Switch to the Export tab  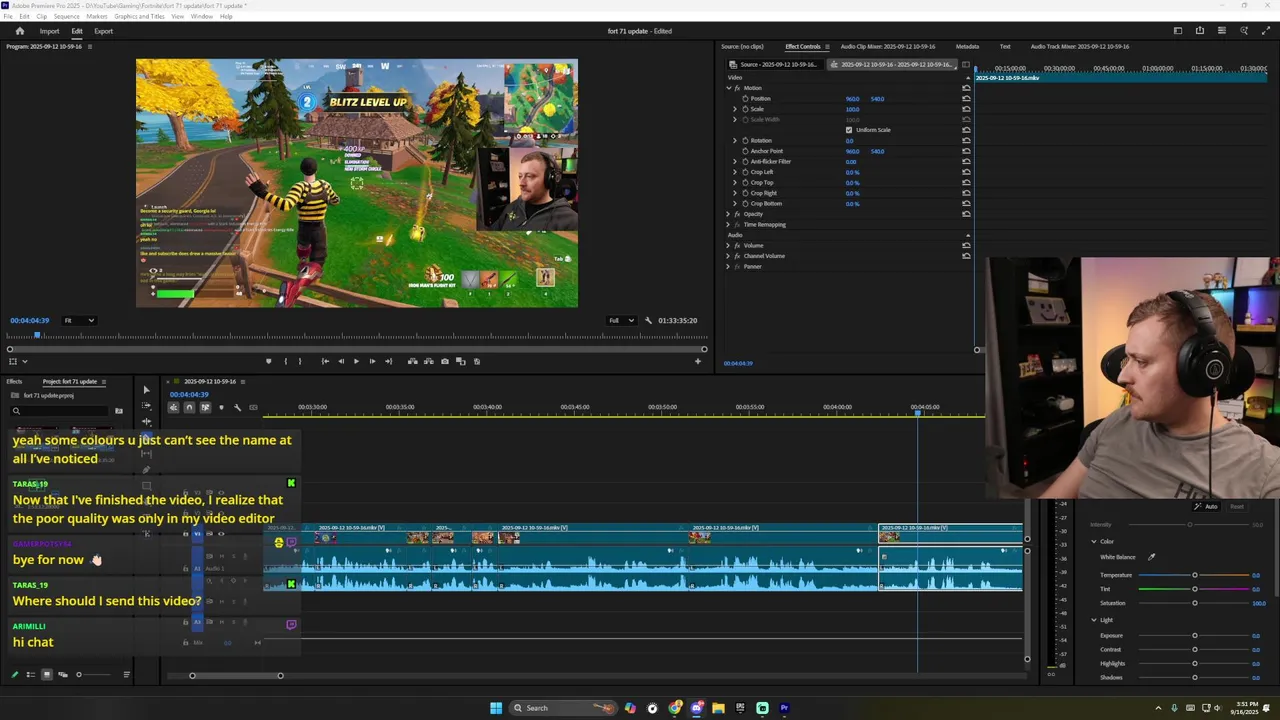click(x=104, y=31)
